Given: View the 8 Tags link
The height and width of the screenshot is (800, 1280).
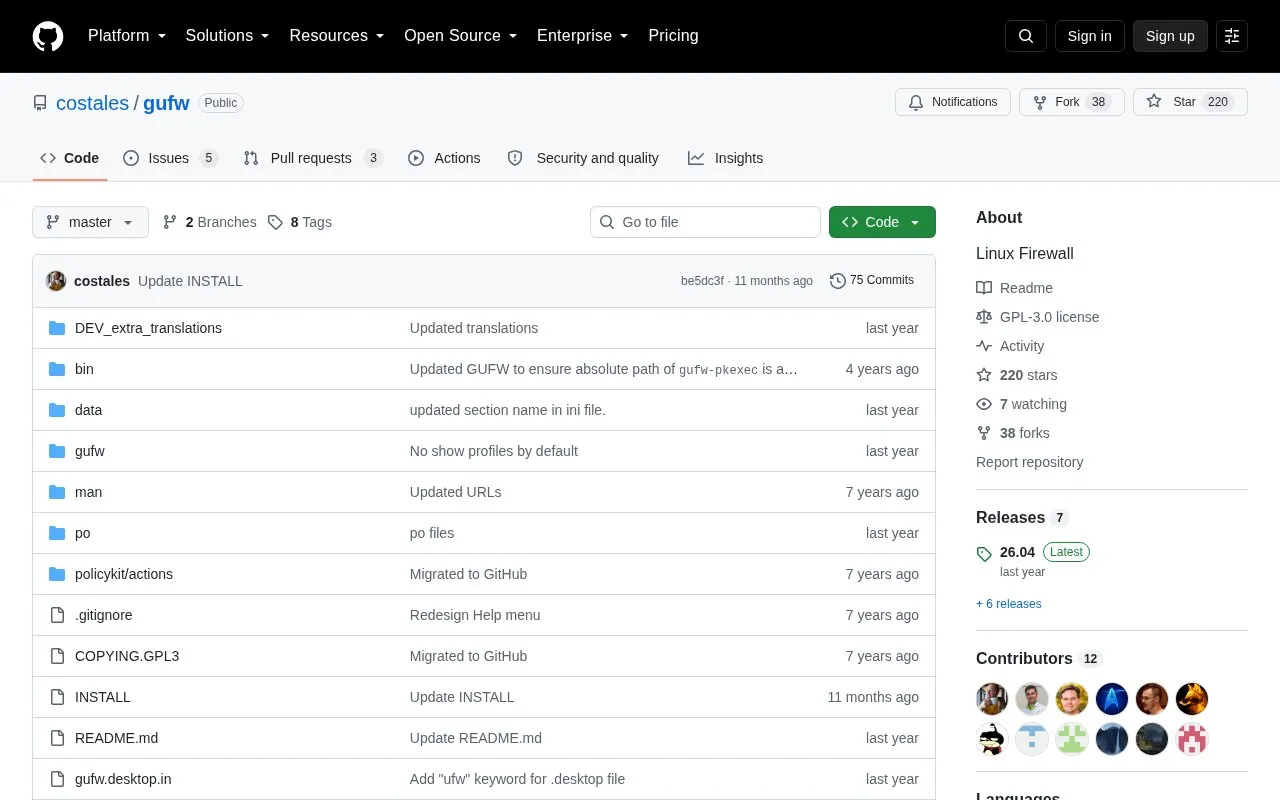Looking at the screenshot, I should click(x=300, y=222).
